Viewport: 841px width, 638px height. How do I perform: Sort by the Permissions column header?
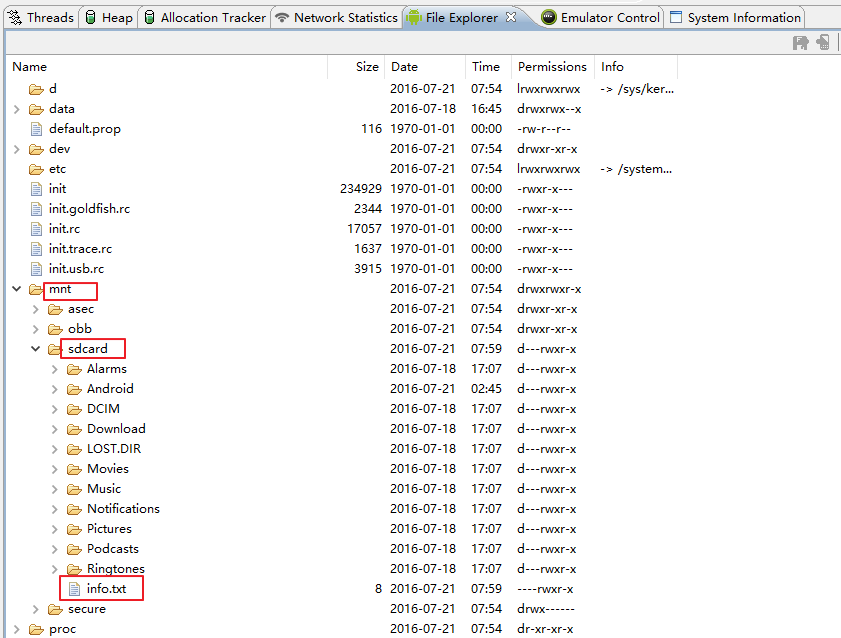(552, 67)
